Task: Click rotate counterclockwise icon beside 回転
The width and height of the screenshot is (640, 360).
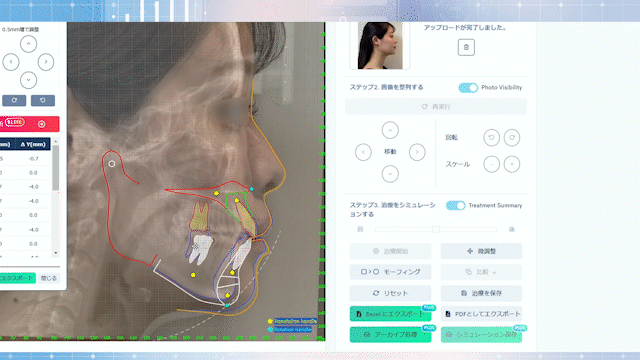Action: (x=491, y=138)
